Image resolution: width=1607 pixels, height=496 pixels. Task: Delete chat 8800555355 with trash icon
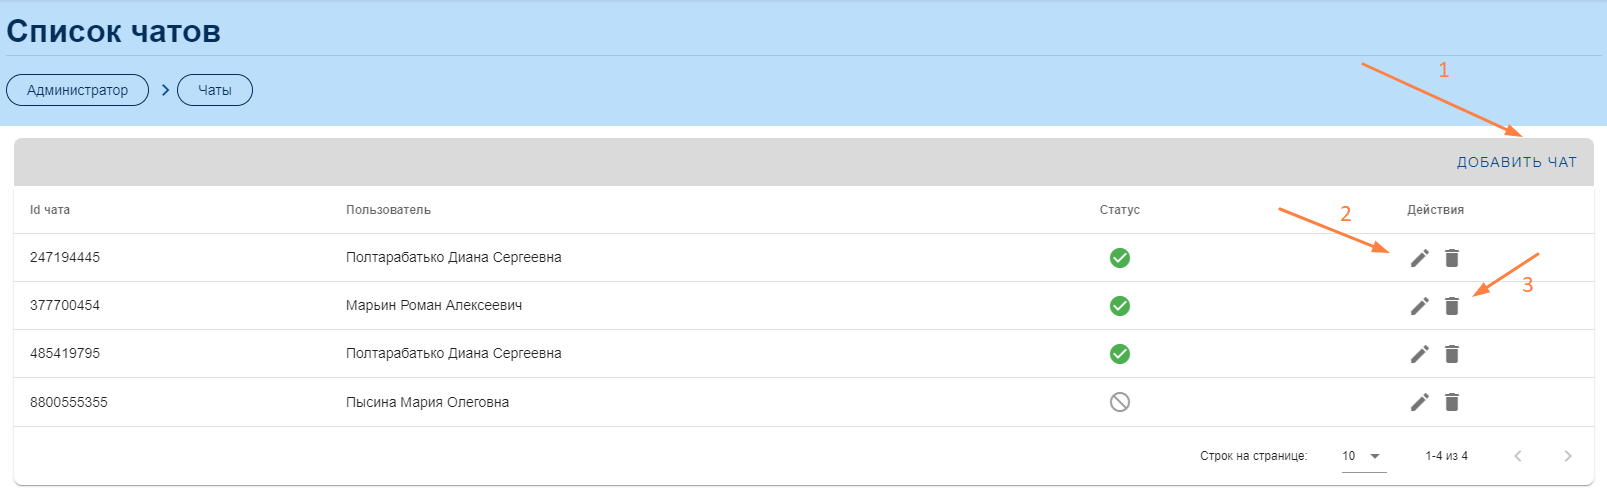point(1452,402)
